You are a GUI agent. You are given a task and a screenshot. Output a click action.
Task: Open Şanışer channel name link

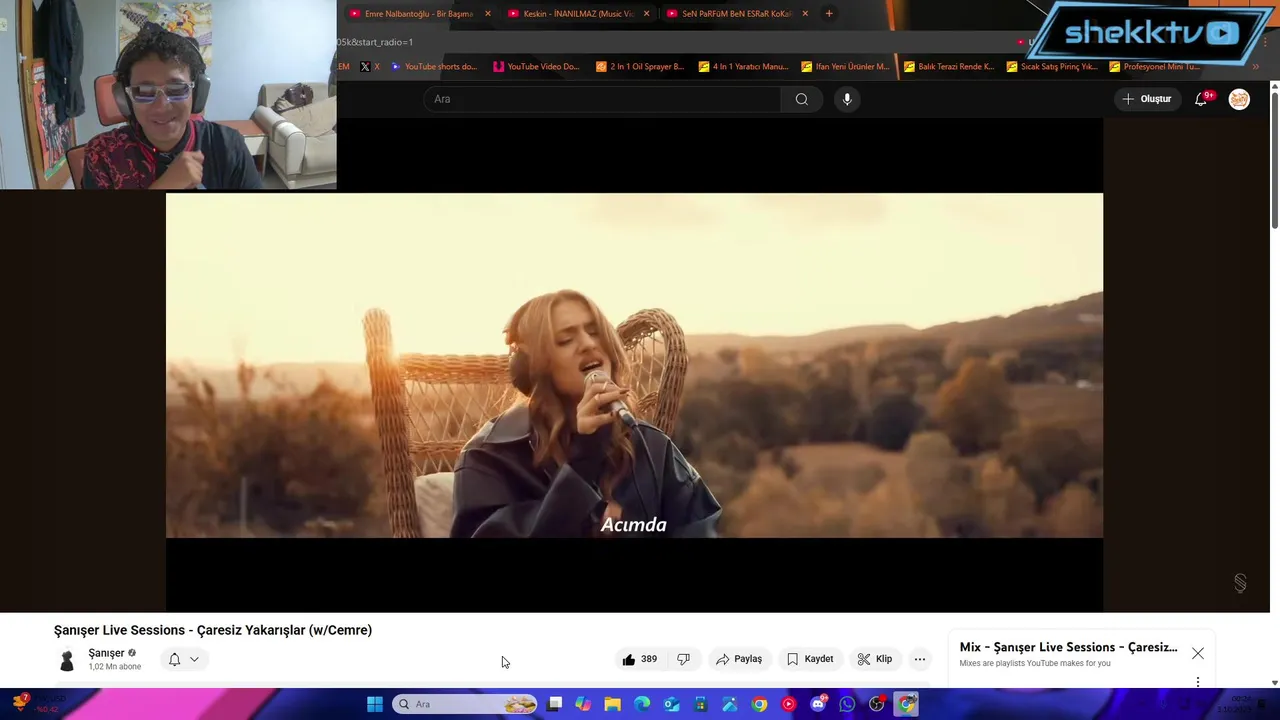click(x=106, y=653)
